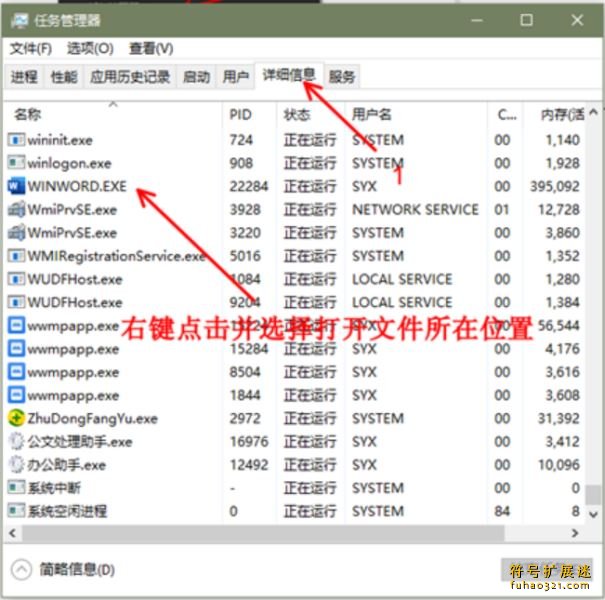This screenshot has height=600, width=605.
Task: Click the WINWORD.EXE Word icon
Action: (16, 186)
